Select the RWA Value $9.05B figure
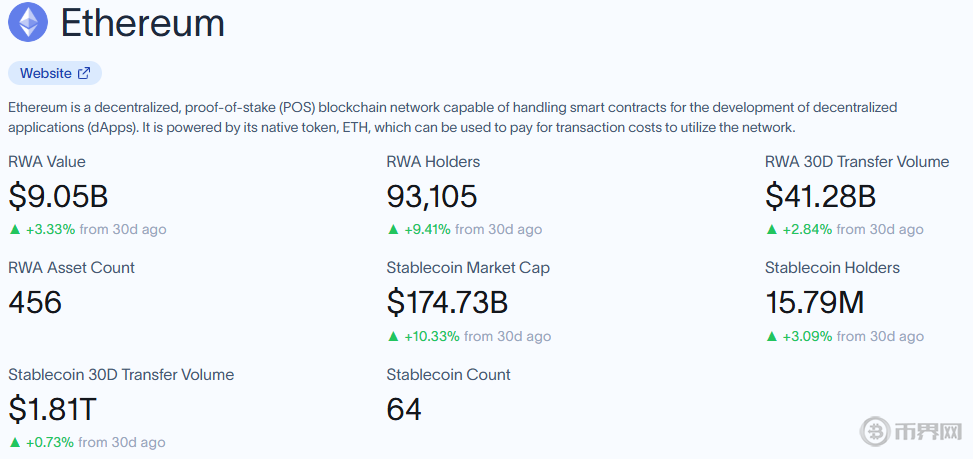Screen dimensions: 973x459 [57, 196]
